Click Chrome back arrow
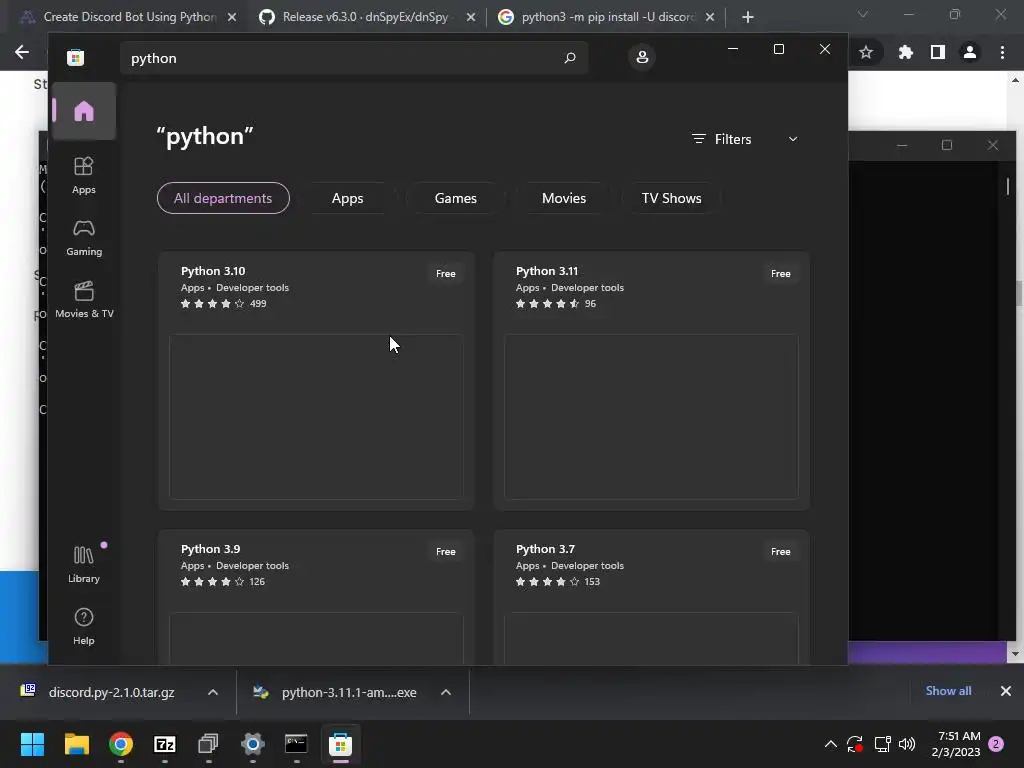 point(22,52)
